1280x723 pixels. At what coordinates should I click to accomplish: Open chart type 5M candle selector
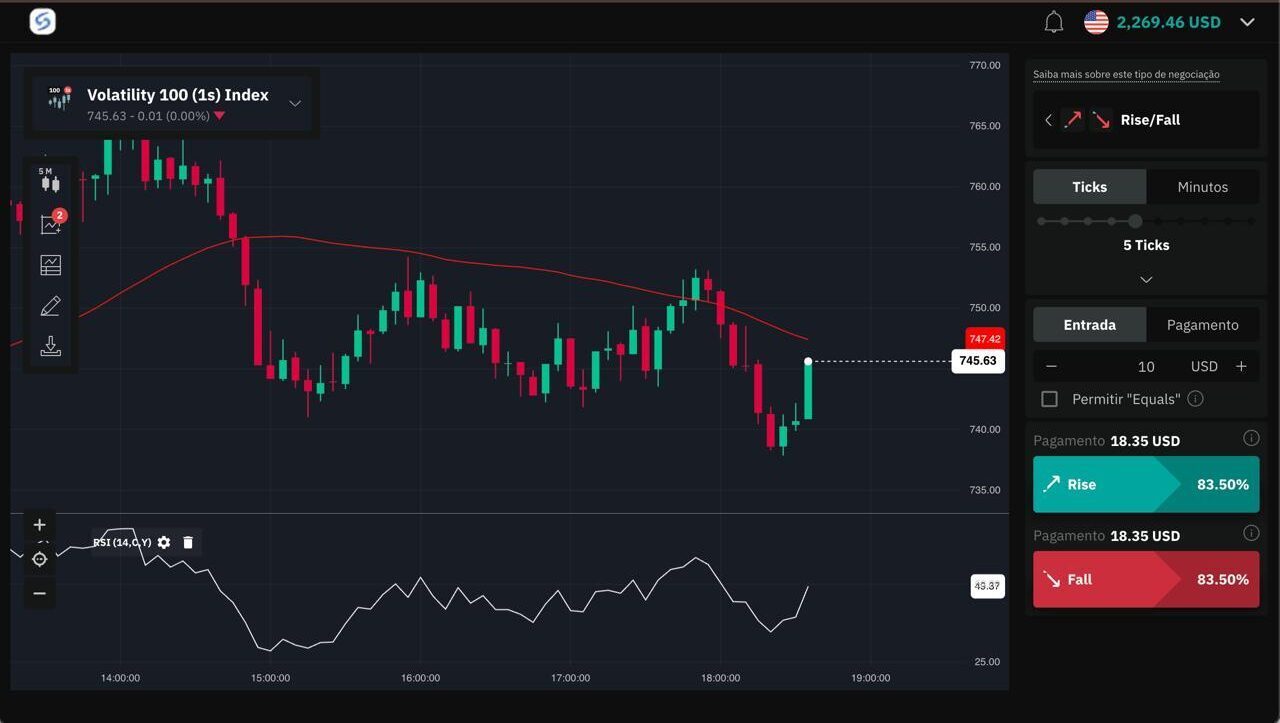click(x=50, y=180)
